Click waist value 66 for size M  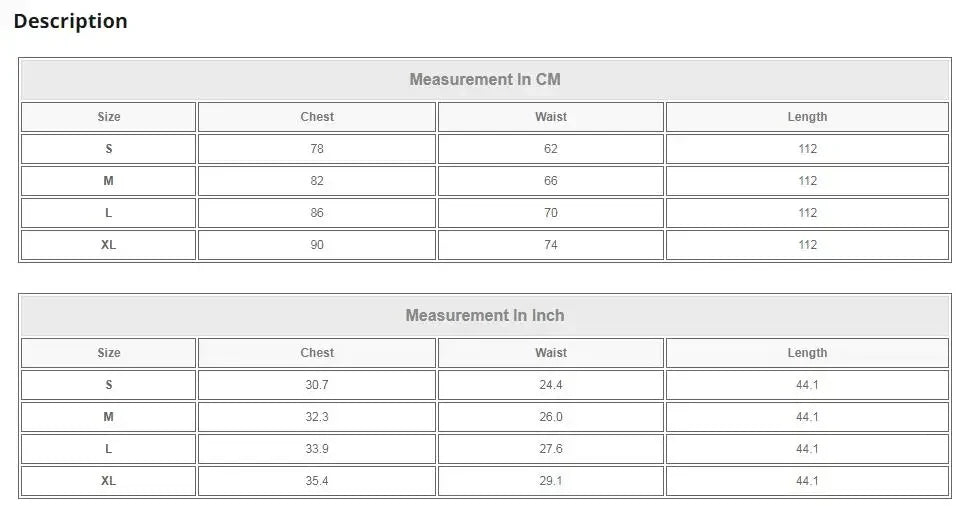tap(551, 181)
